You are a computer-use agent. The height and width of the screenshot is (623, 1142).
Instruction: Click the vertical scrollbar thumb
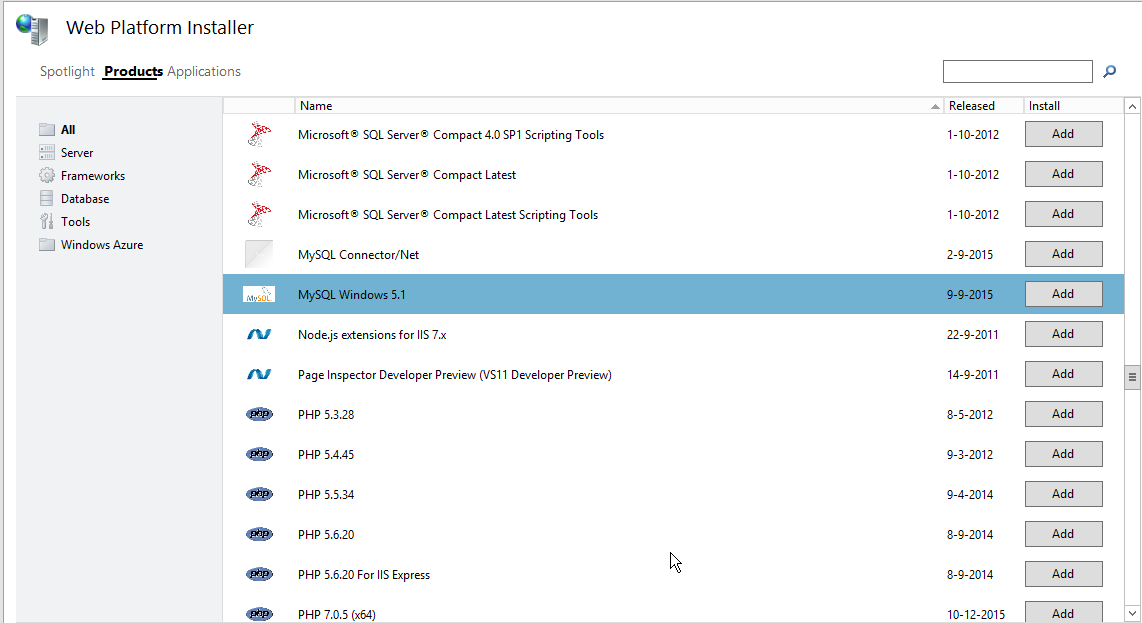(x=1133, y=377)
